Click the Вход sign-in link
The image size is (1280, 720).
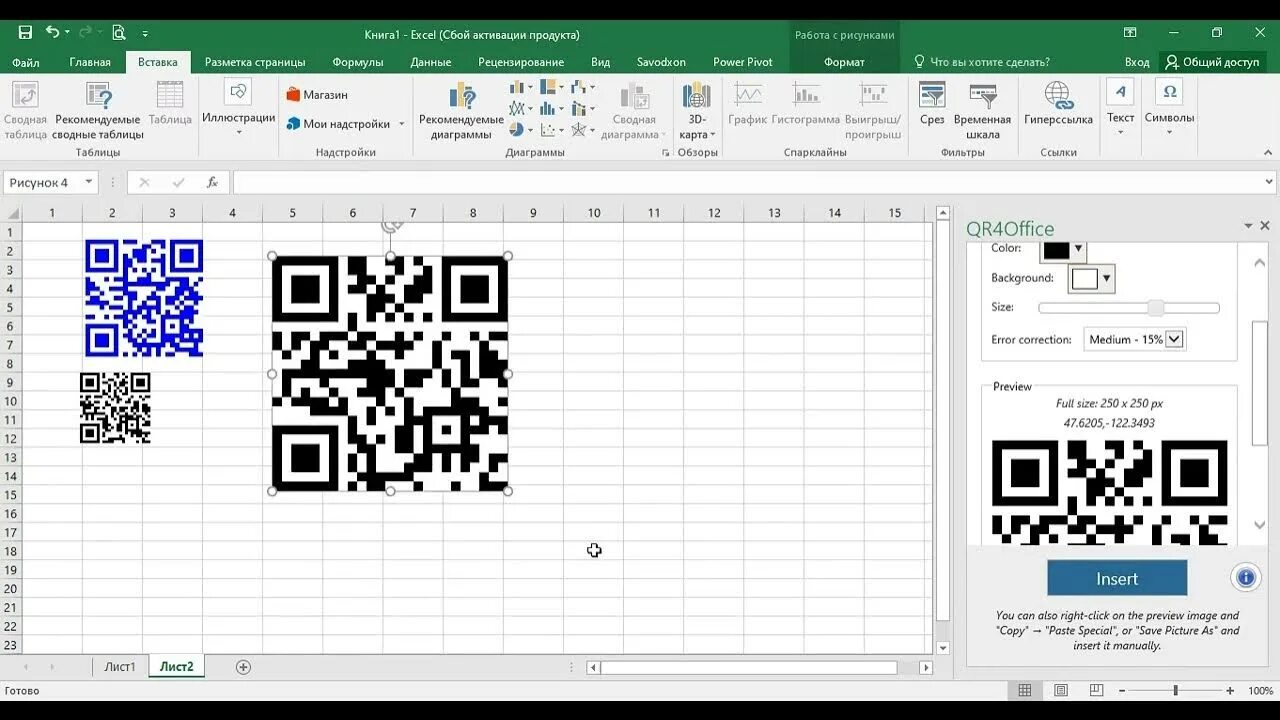pyautogui.click(x=1137, y=62)
